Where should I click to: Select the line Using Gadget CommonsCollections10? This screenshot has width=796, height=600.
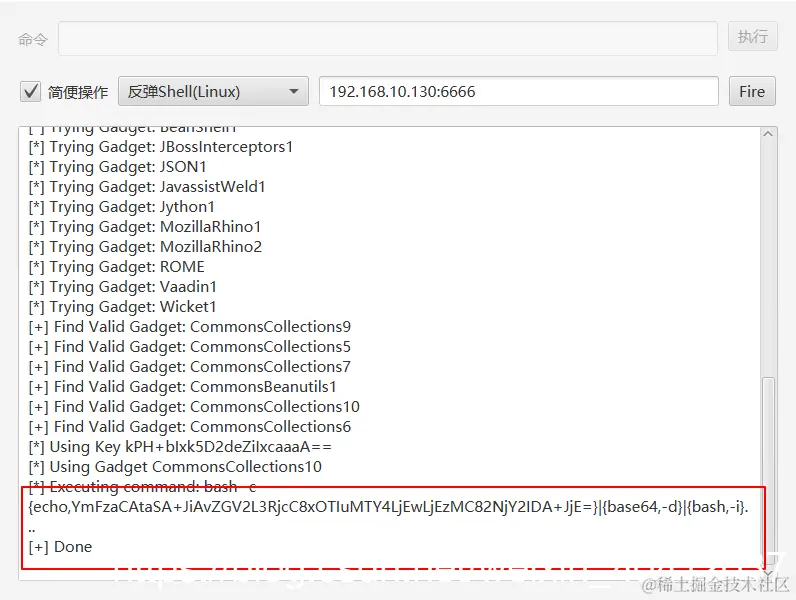[x=175, y=467]
